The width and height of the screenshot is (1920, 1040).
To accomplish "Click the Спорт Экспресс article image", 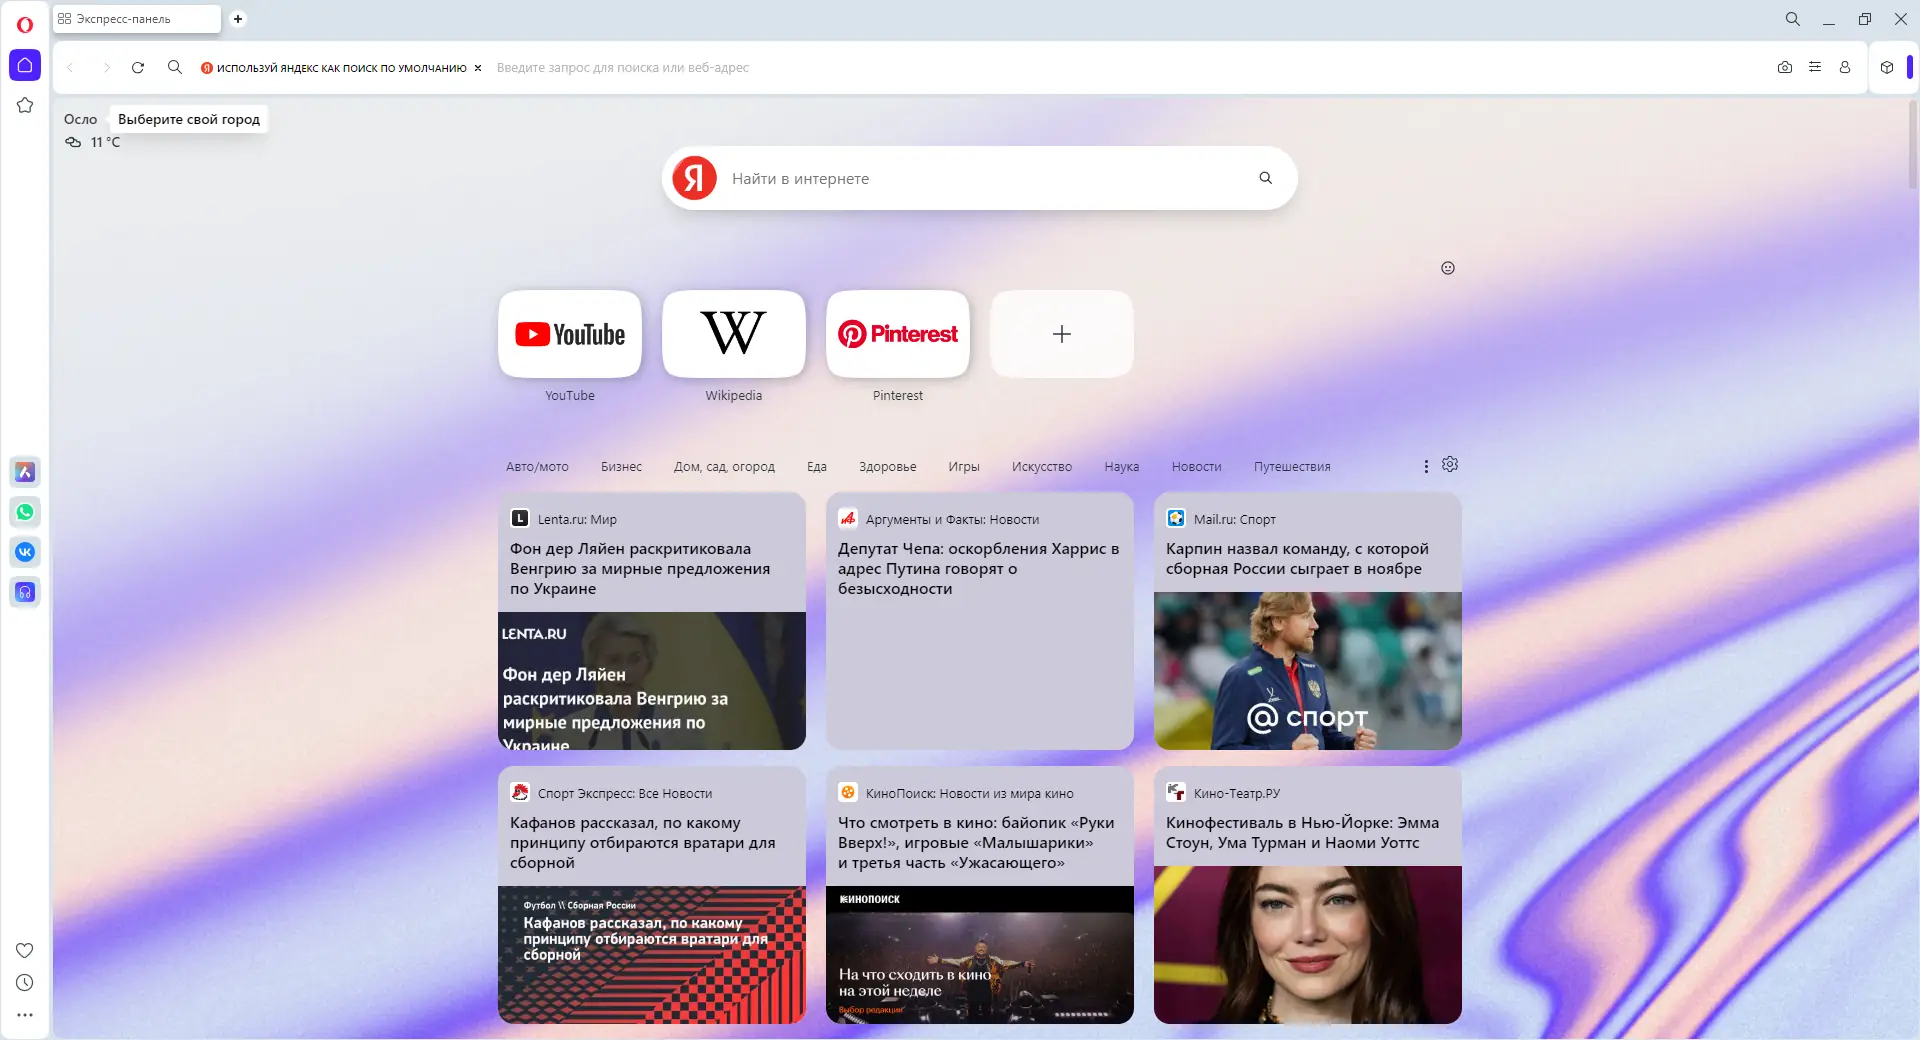I will pos(652,955).
